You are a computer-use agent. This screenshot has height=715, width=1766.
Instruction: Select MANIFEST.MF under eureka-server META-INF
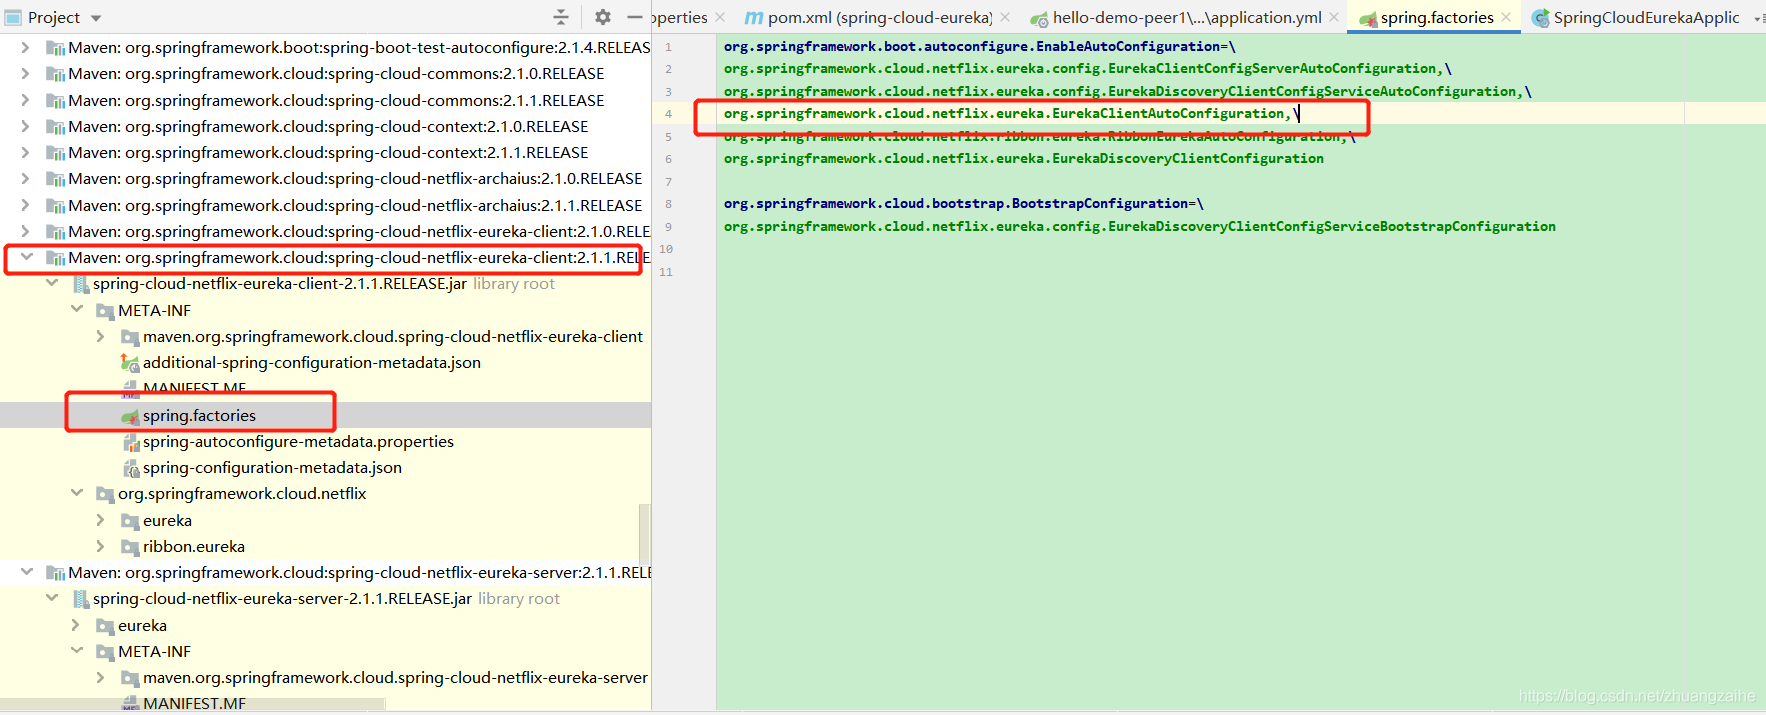194,703
